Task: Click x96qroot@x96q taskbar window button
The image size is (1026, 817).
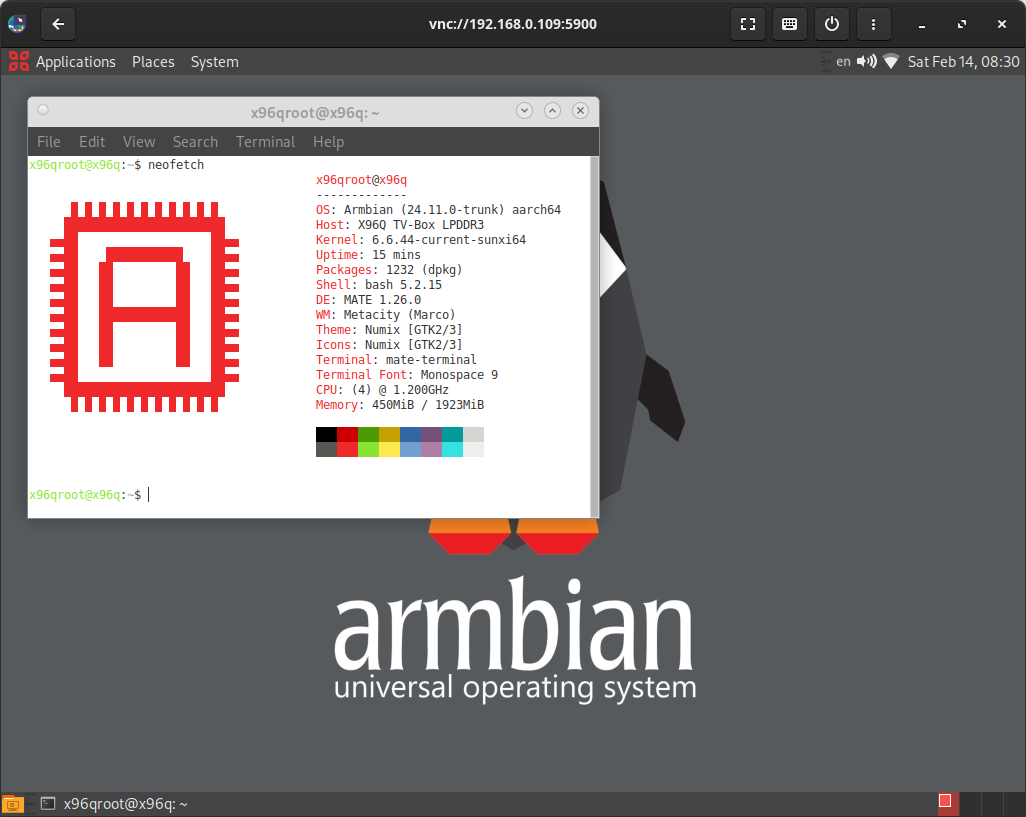Action: [x=115, y=804]
